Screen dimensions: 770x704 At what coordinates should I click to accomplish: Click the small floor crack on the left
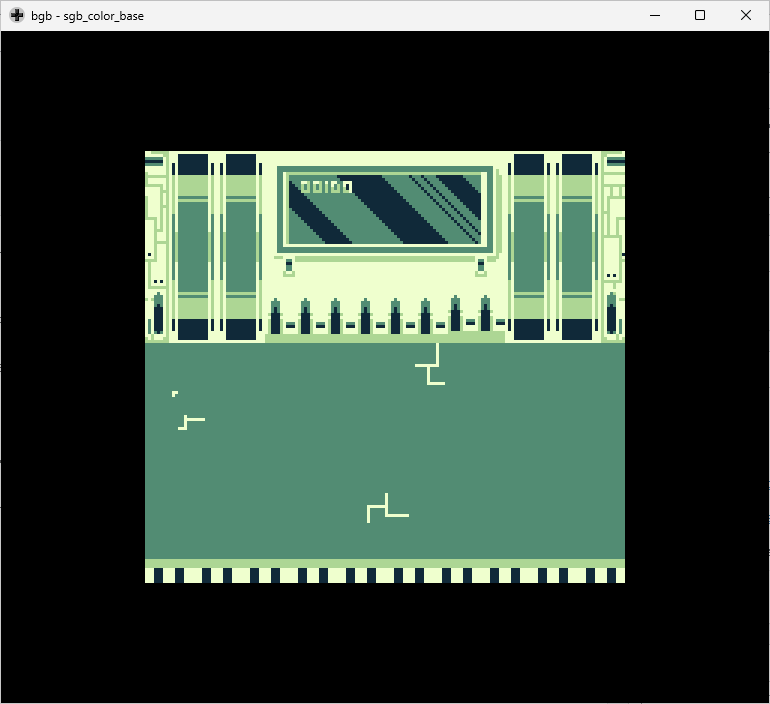pyautogui.click(x=190, y=422)
